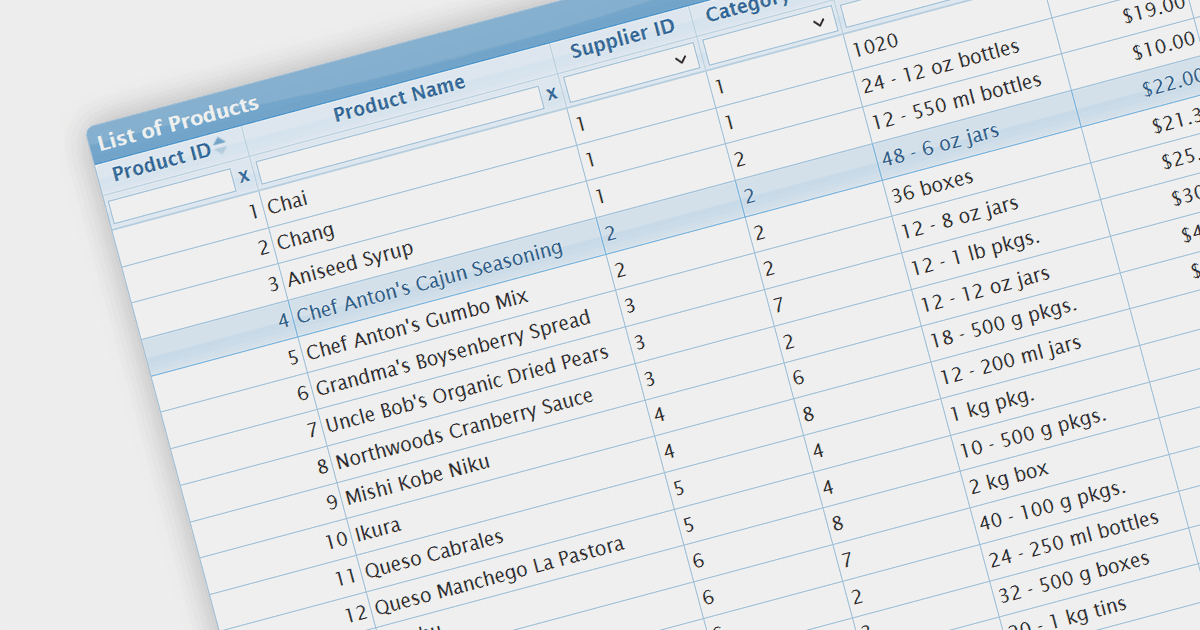Click the 12 - 1 lb pkgs. cell
Screen dimensions: 1200x630
tap(975, 254)
